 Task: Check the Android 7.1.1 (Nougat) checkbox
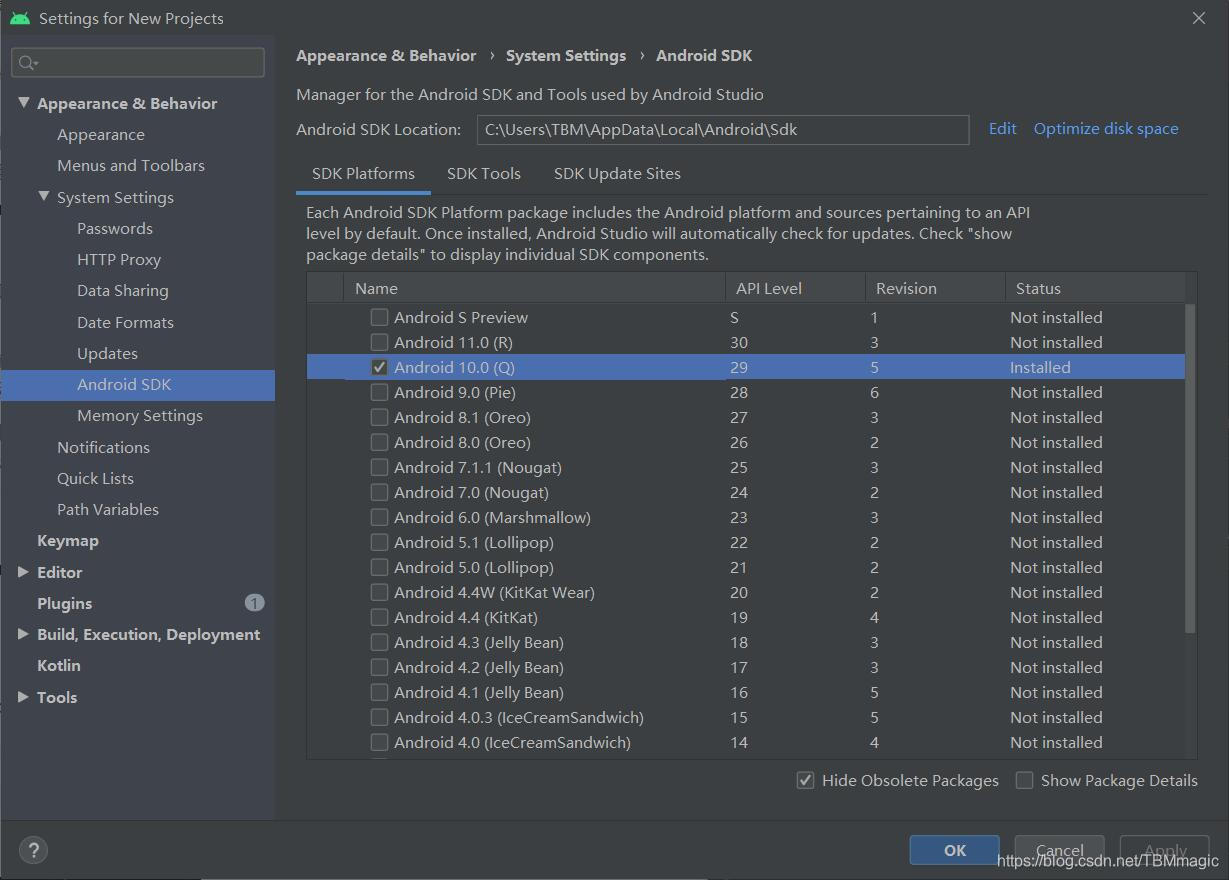379,467
